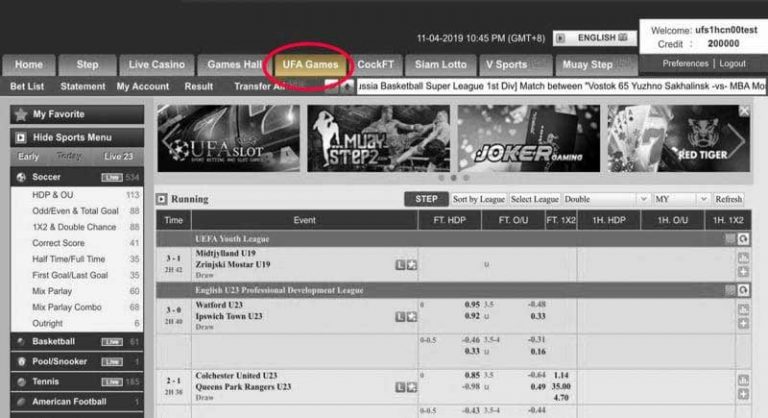
Task: Click the Running section arrow icon
Action: click(x=162, y=199)
